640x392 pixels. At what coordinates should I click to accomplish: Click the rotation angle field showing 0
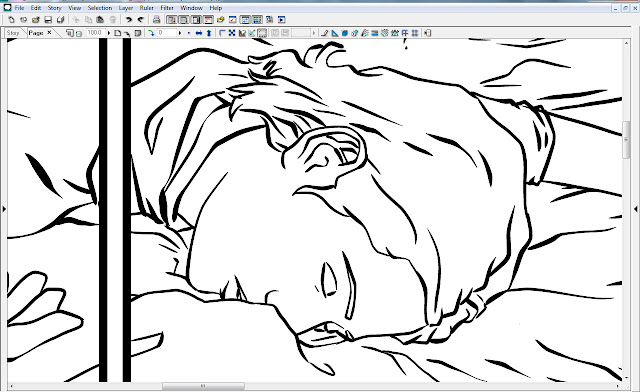tap(167, 33)
